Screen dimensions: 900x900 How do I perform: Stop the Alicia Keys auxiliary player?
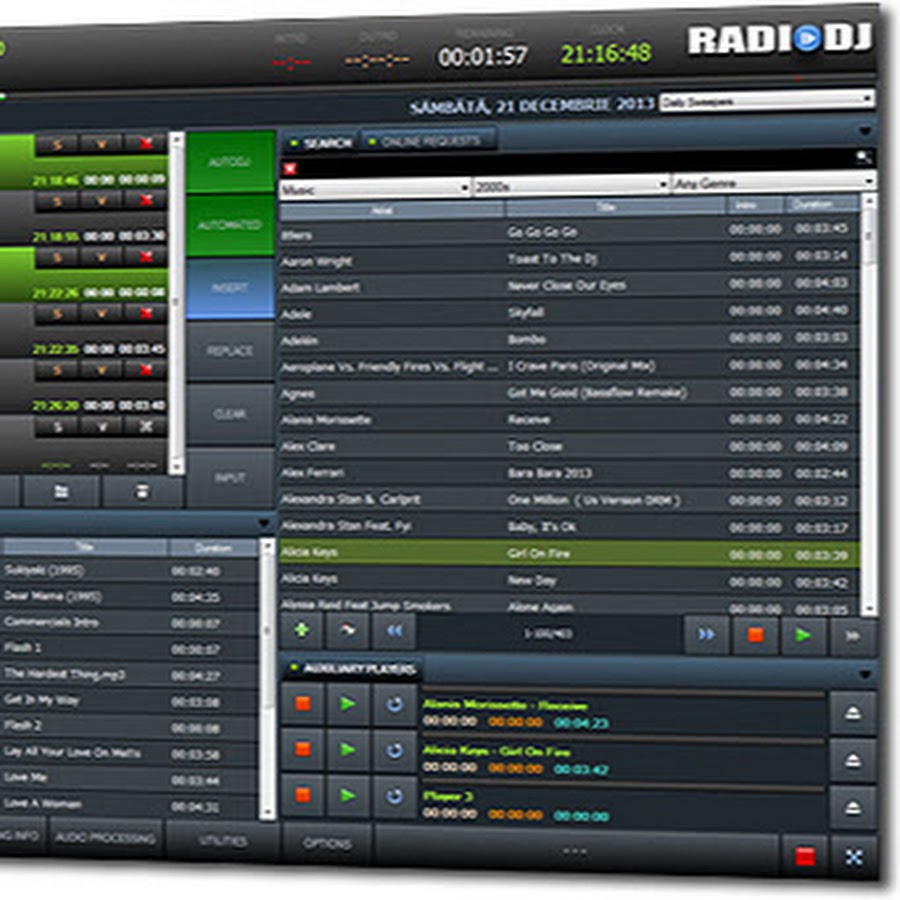pyautogui.click(x=302, y=749)
